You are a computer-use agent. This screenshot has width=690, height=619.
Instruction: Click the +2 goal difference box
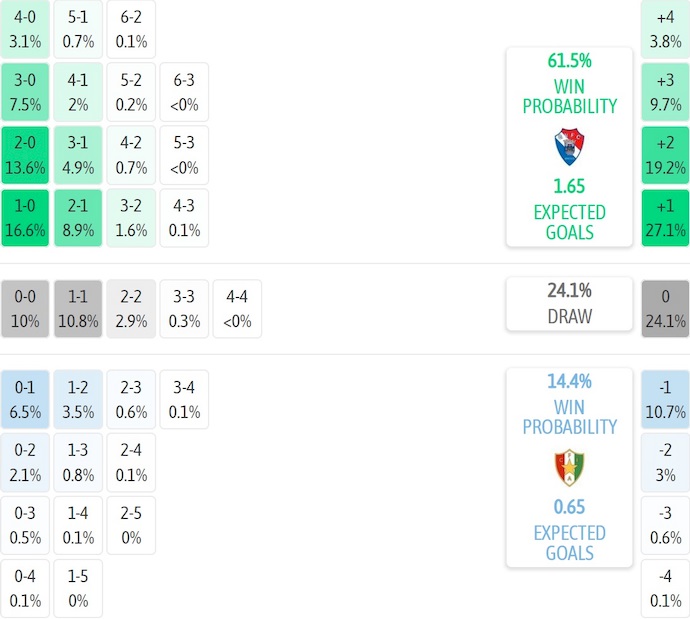pyautogui.click(x=665, y=154)
